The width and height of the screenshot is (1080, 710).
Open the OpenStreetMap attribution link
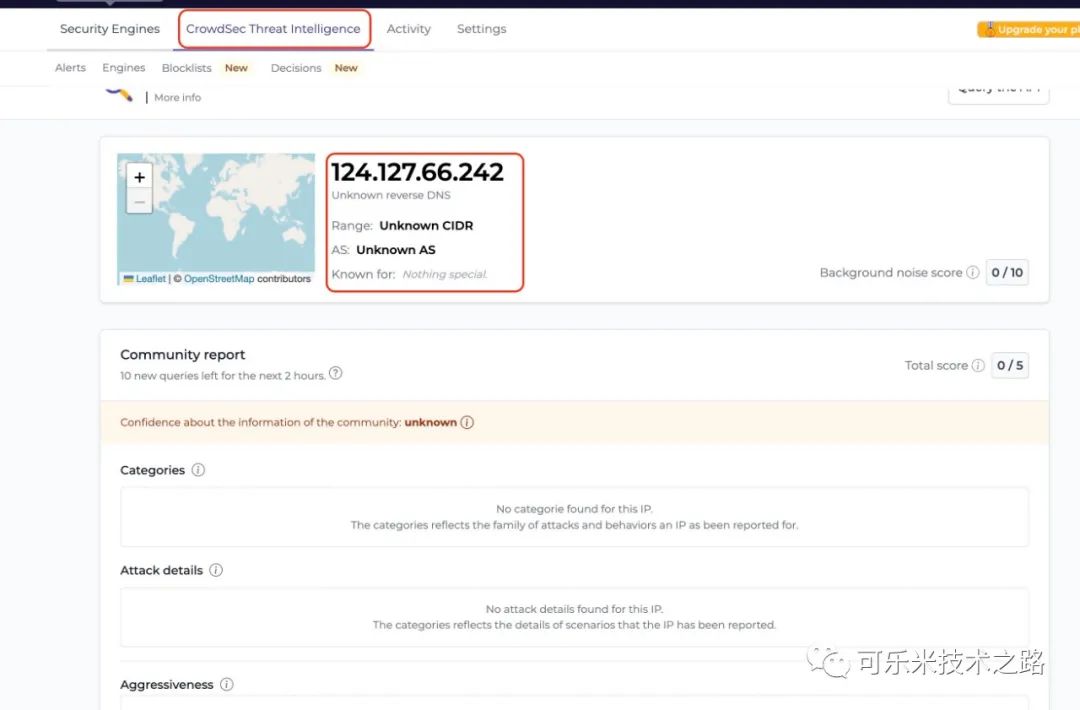[218, 278]
